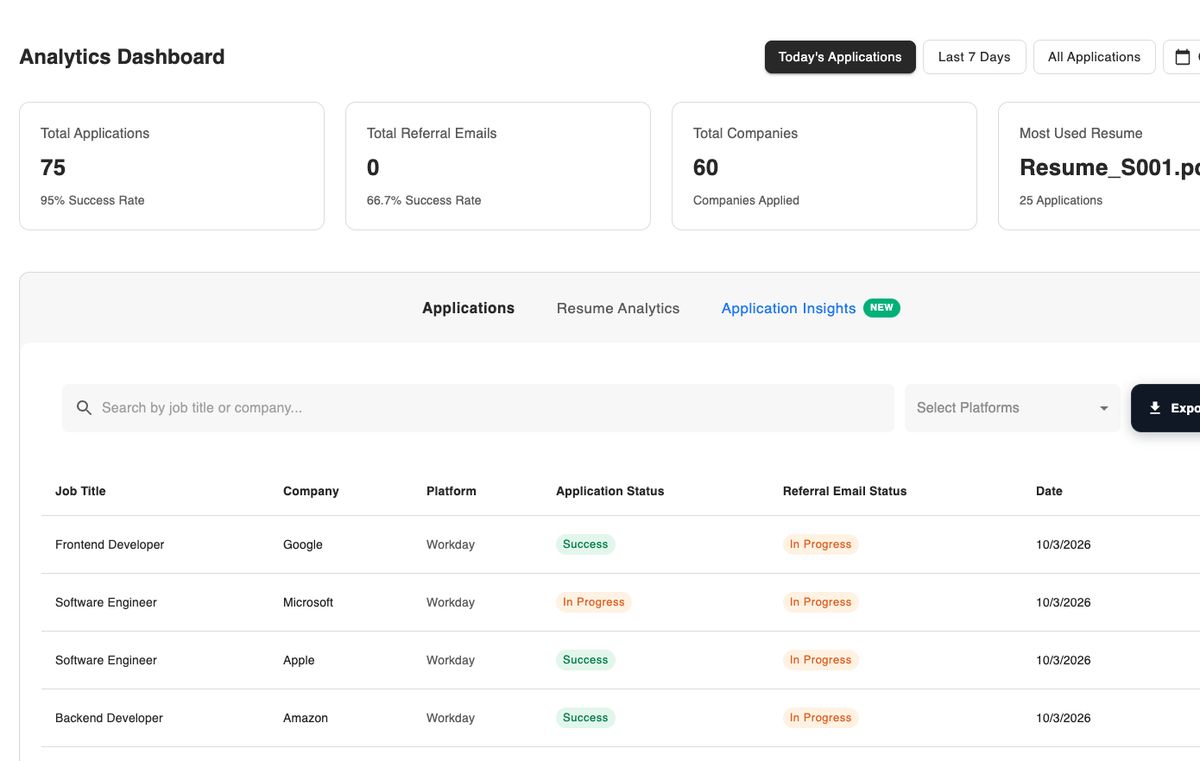Click the Date column header

(x=1049, y=491)
